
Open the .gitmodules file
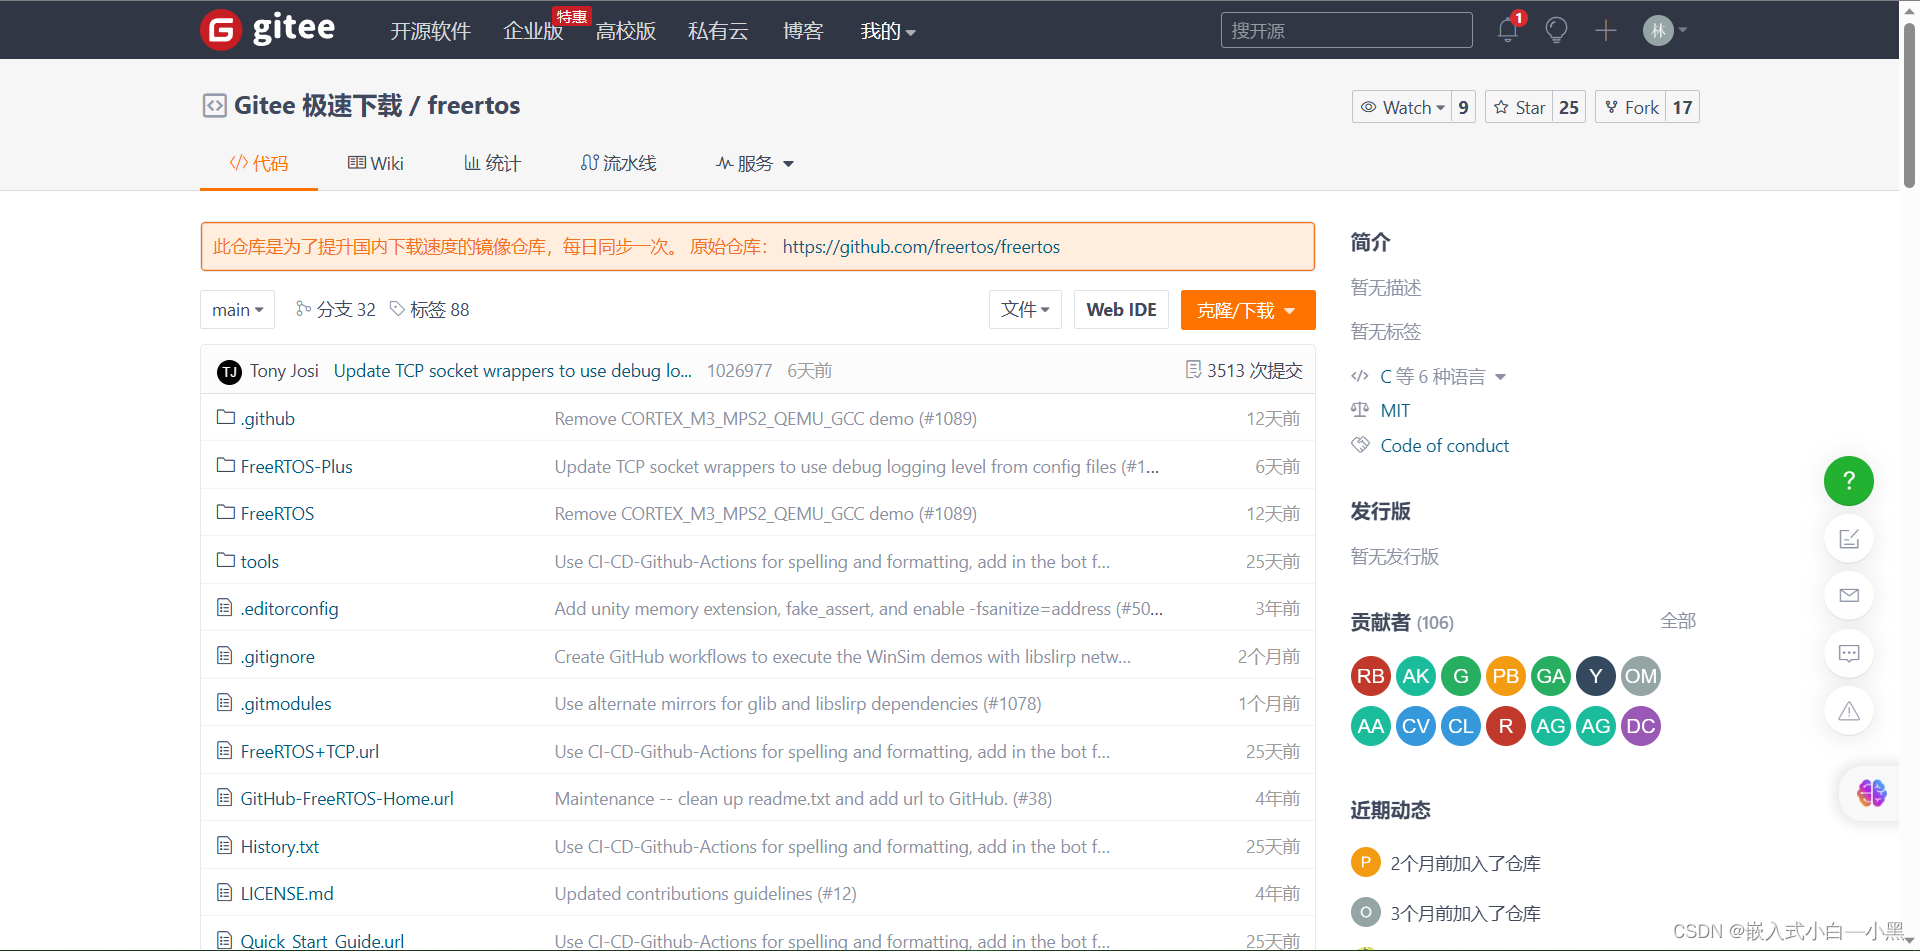(x=285, y=703)
